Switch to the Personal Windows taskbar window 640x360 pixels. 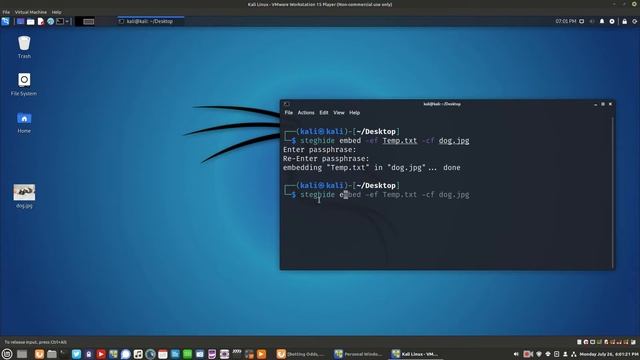tap(358, 354)
